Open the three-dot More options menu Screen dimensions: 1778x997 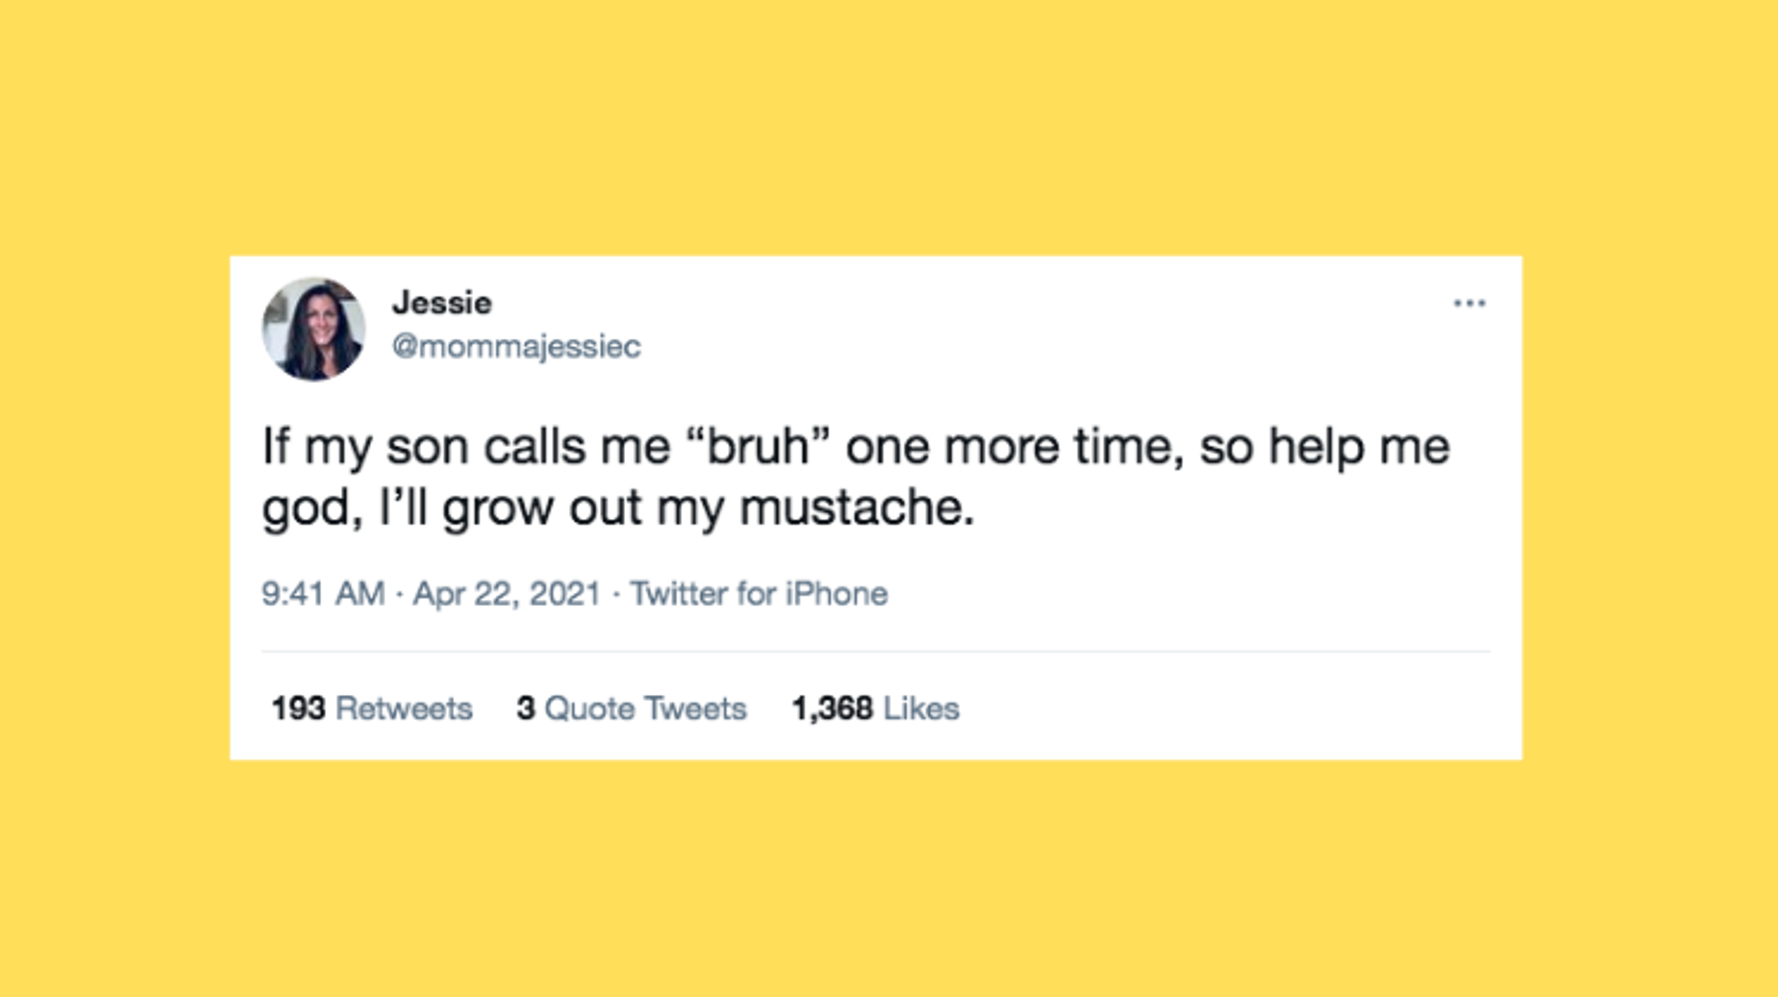coord(1469,303)
